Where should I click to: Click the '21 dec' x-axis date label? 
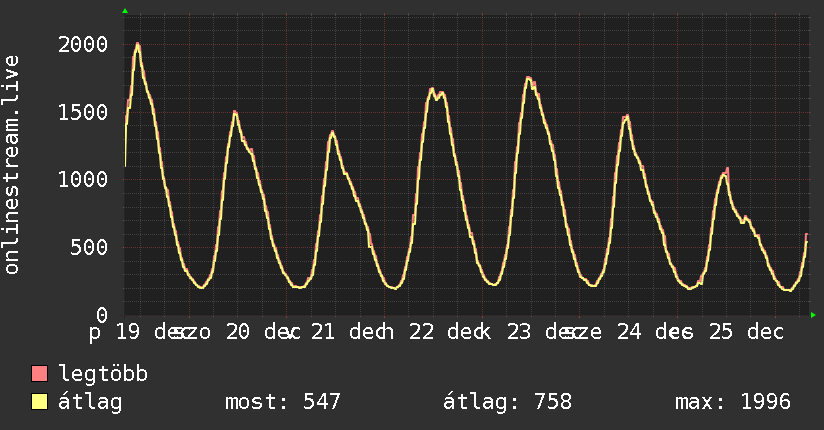[348, 332]
